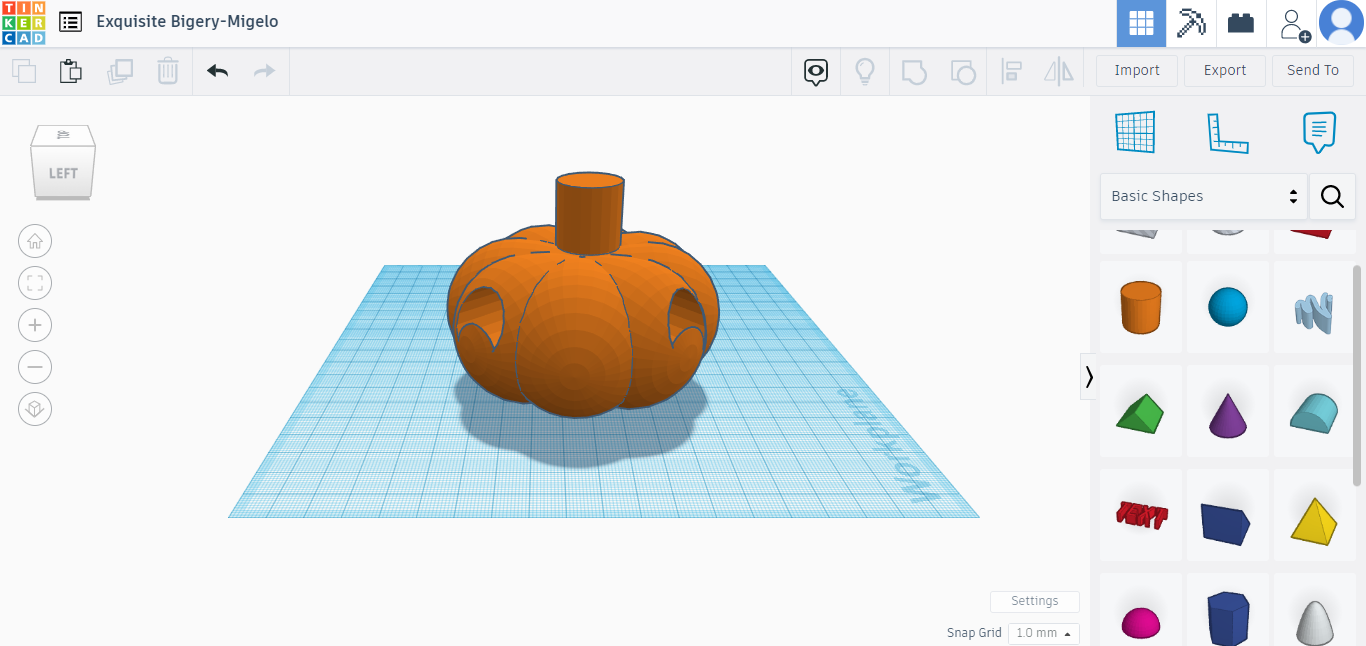Toggle perspective/orthographic view cube icon
Image resolution: width=1366 pixels, height=646 pixels.
click(35, 409)
